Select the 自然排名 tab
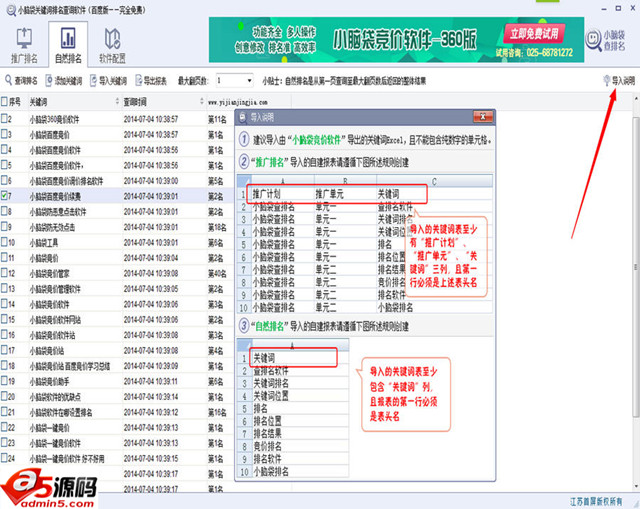This screenshot has width=640, height=509. click(68, 45)
